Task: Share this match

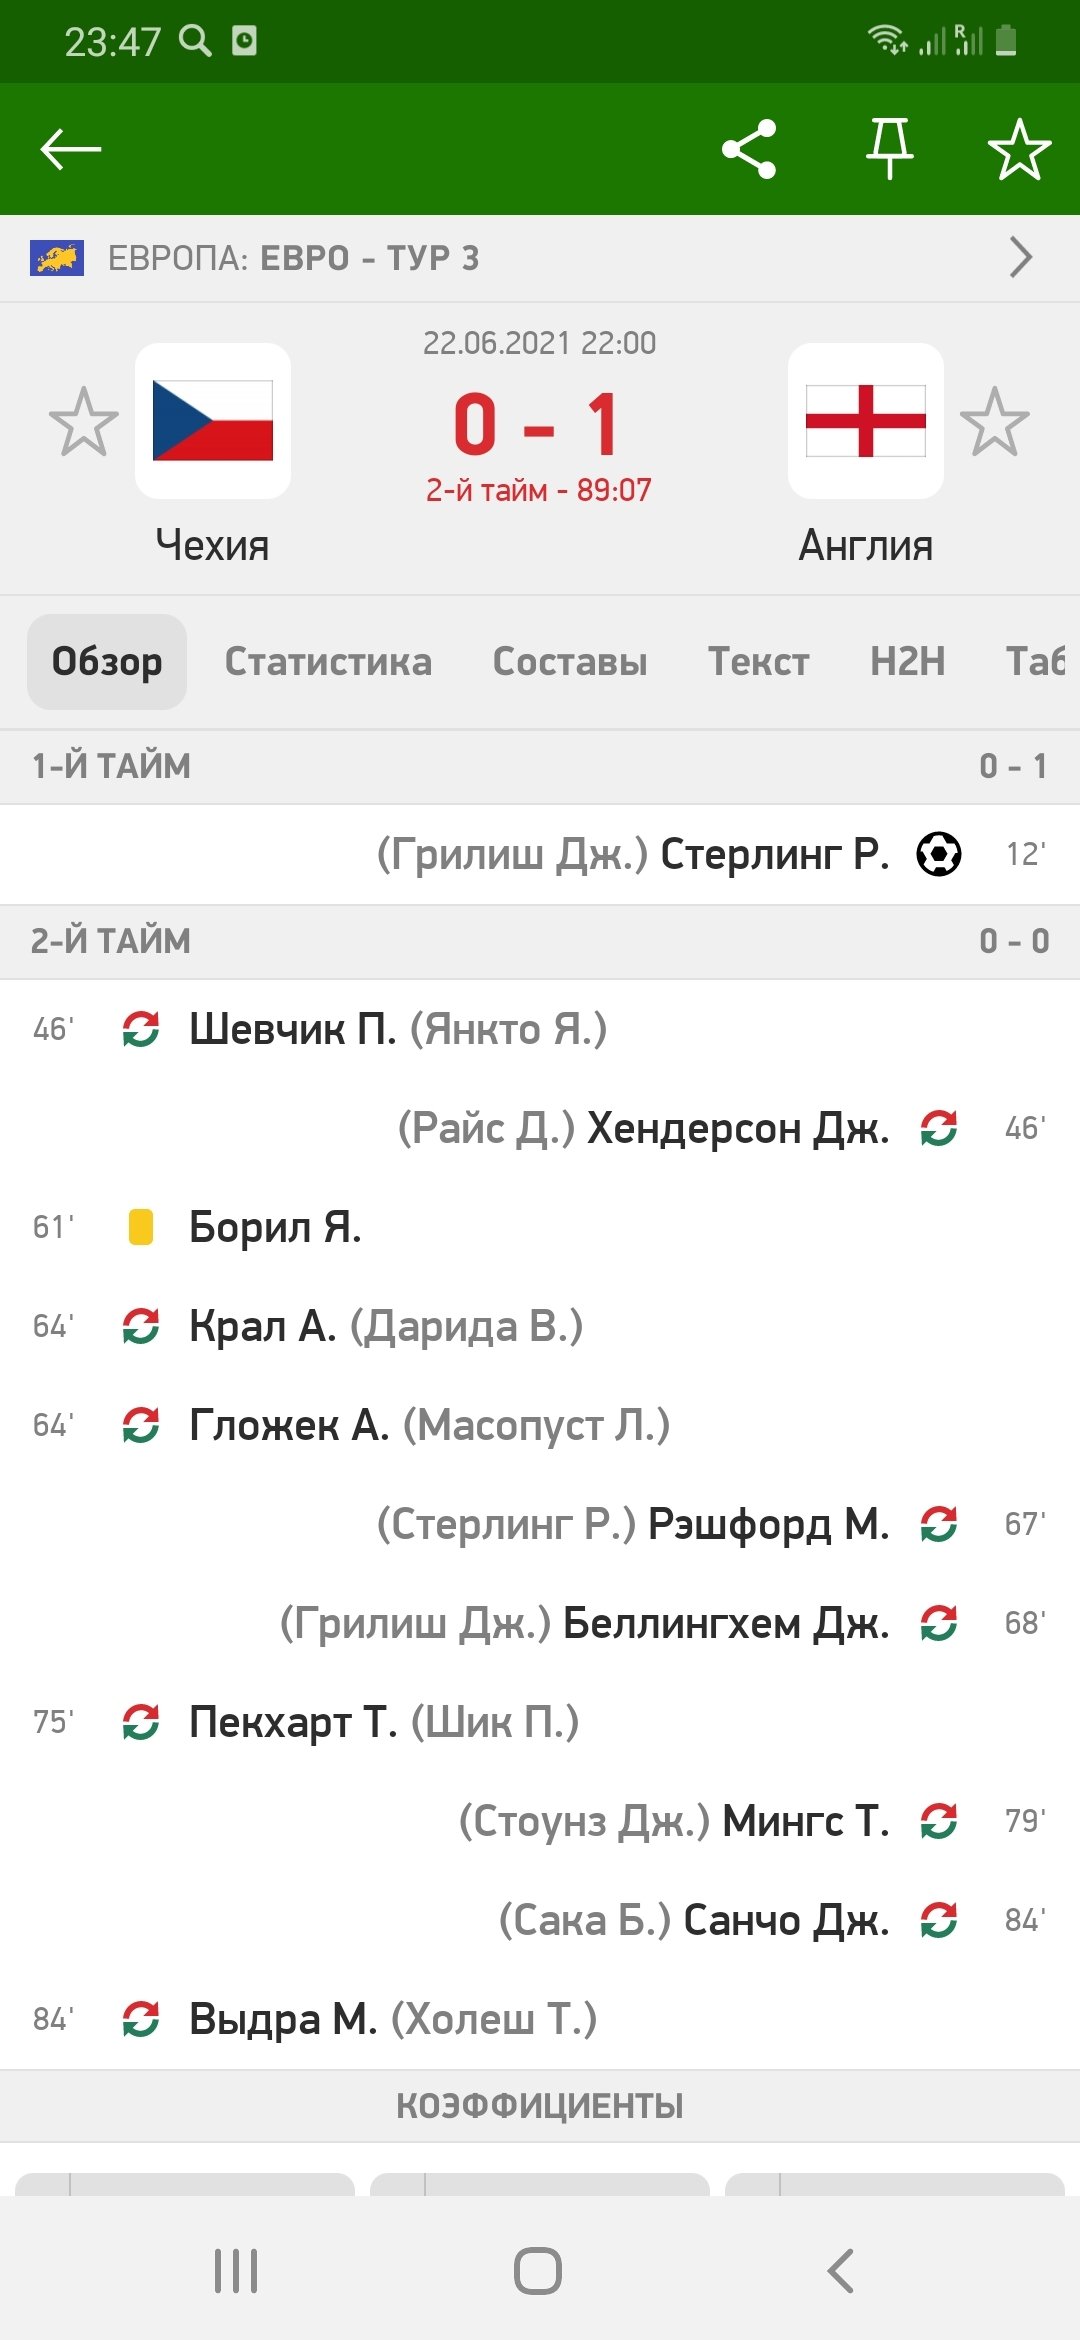Action: coord(749,150)
